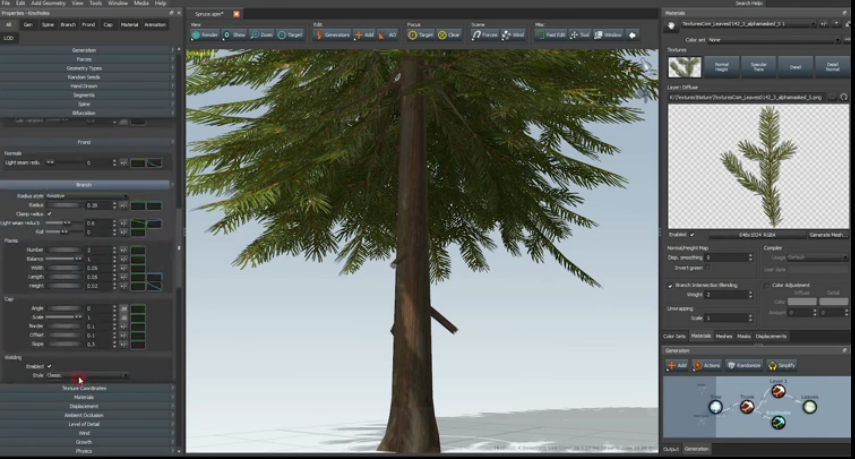Open the Color set dropdown

tap(774, 40)
